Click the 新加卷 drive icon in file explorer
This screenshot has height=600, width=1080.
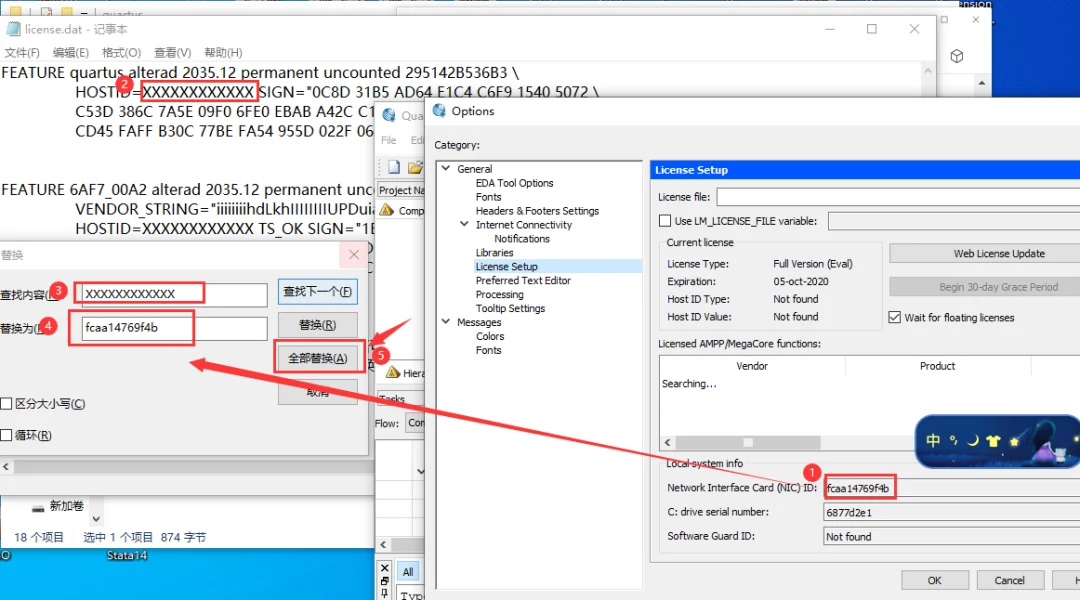(x=38, y=508)
